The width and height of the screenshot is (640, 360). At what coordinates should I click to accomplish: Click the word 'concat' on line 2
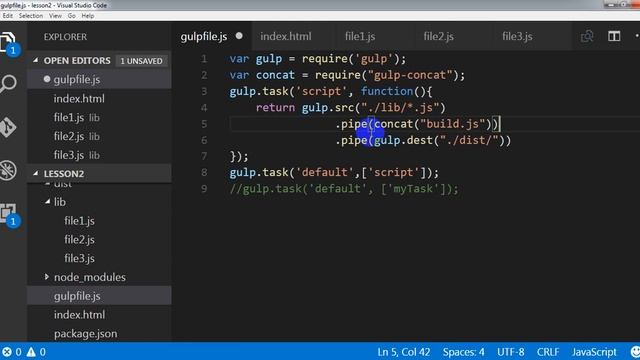click(275, 75)
